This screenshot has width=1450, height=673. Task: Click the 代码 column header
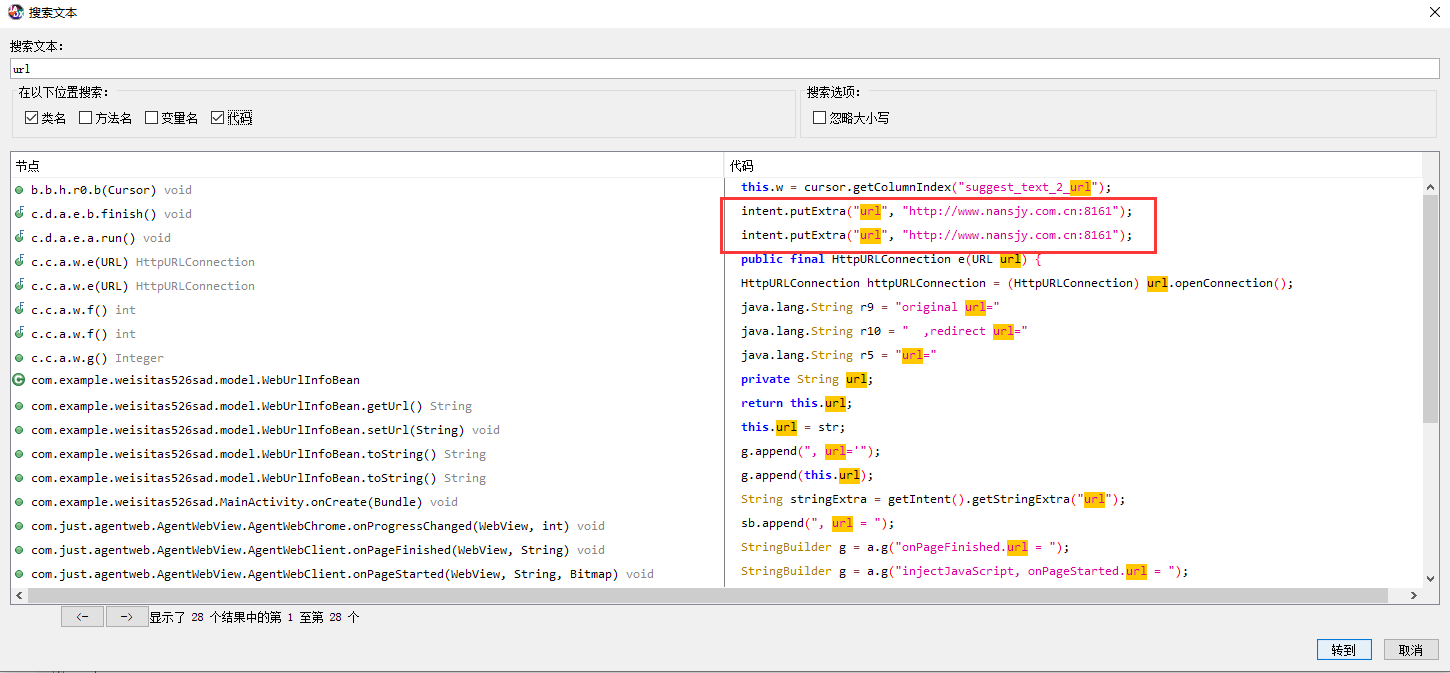coord(1073,165)
